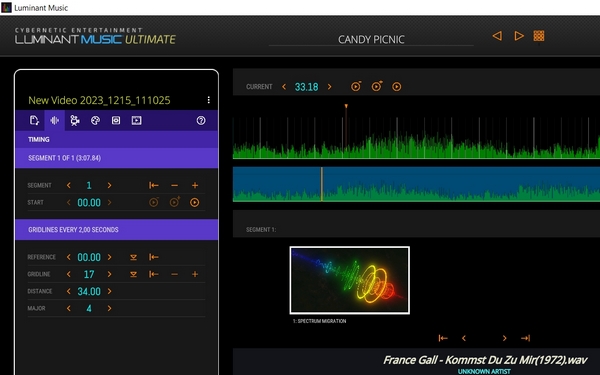The image size is (600, 375).
Task: Open New Video three-dot options menu
Action: point(208,100)
